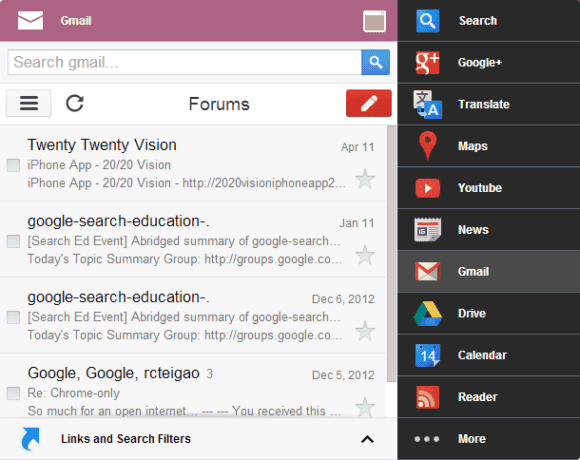Screen dimensions: 580x460
Task: Open the Google+ icon in sidebar
Action: (427, 62)
